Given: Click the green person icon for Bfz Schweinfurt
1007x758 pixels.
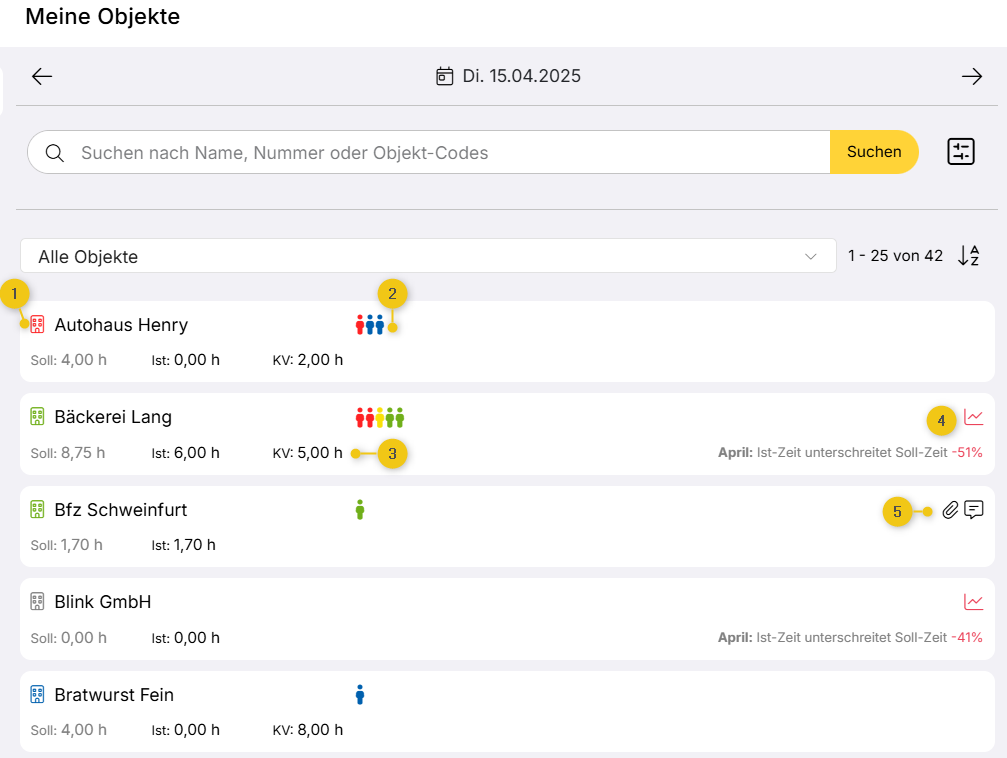Looking at the screenshot, I should click(360, 510).
